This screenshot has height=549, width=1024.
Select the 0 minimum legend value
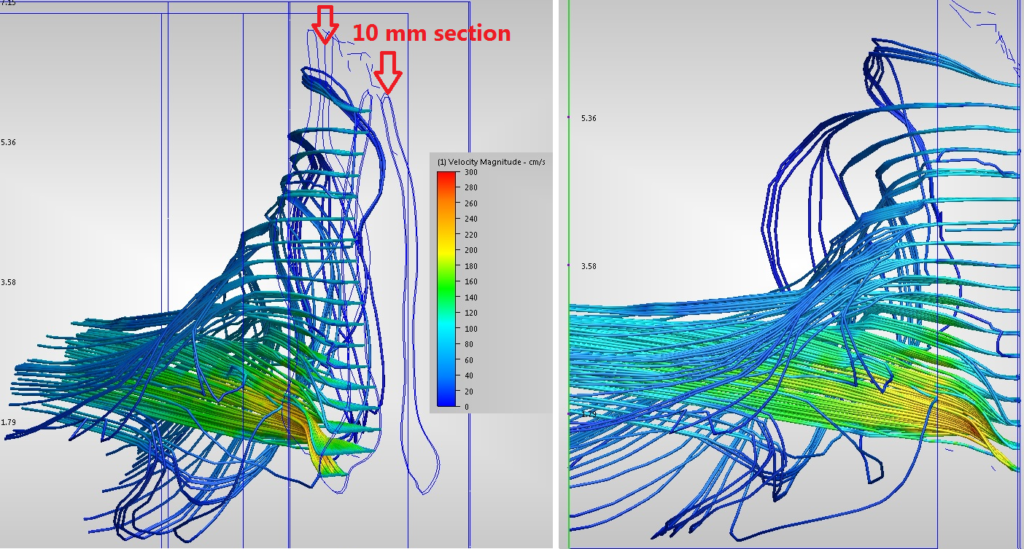[x=468, y=407]
